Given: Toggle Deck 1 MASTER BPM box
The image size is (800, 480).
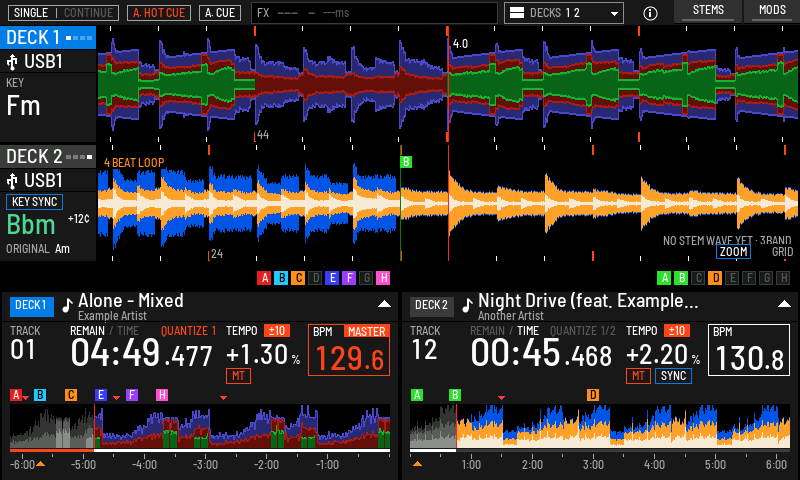Looking at the screenshot, I should coord(349,350).
